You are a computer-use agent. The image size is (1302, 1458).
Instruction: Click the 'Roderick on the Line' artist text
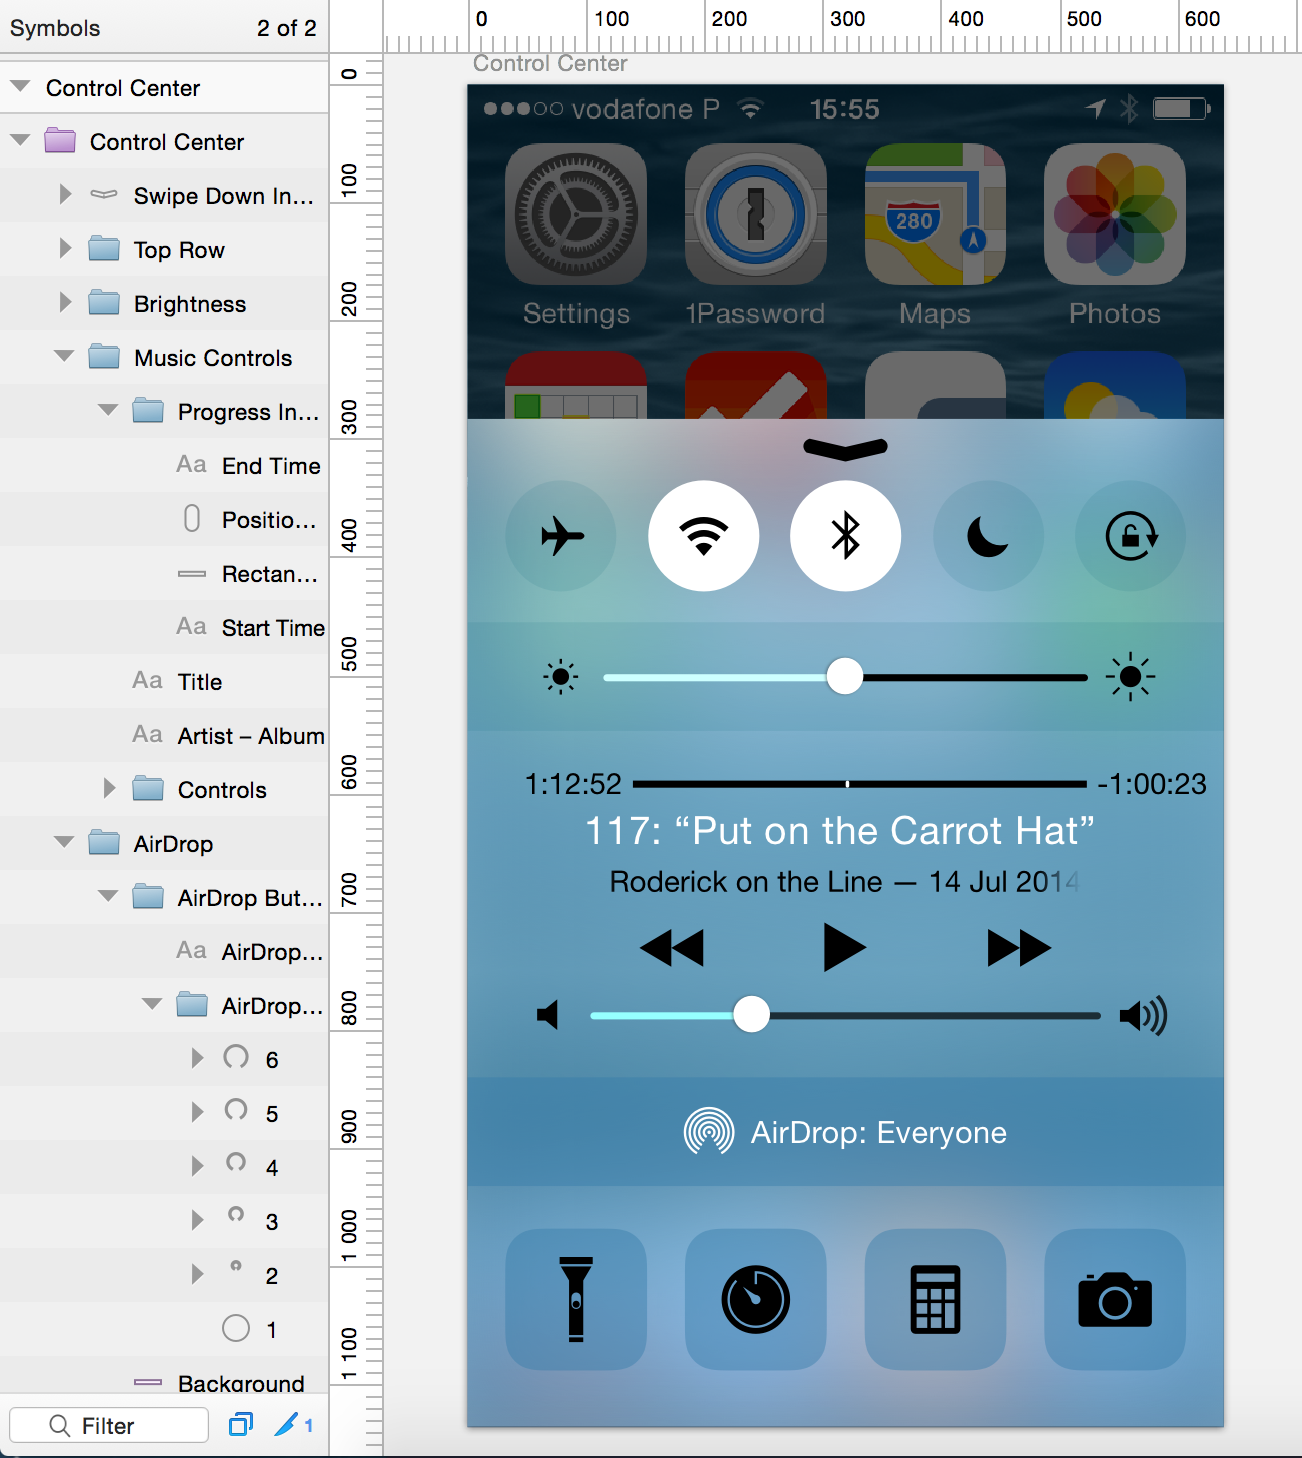(x=746, y=882)
